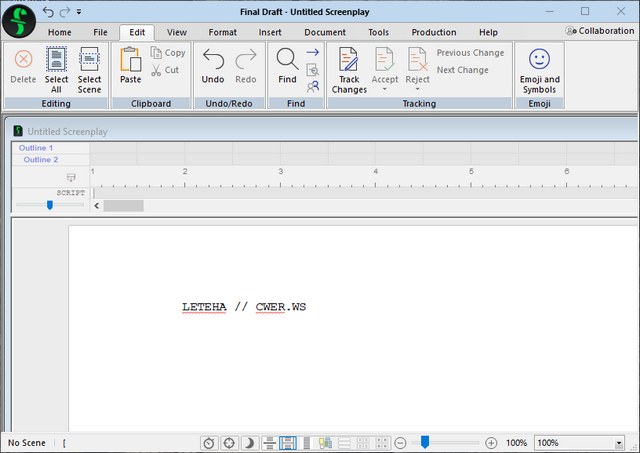Open Find with magnifier icon
640x453 pixels.
click(x=287, y=66)
